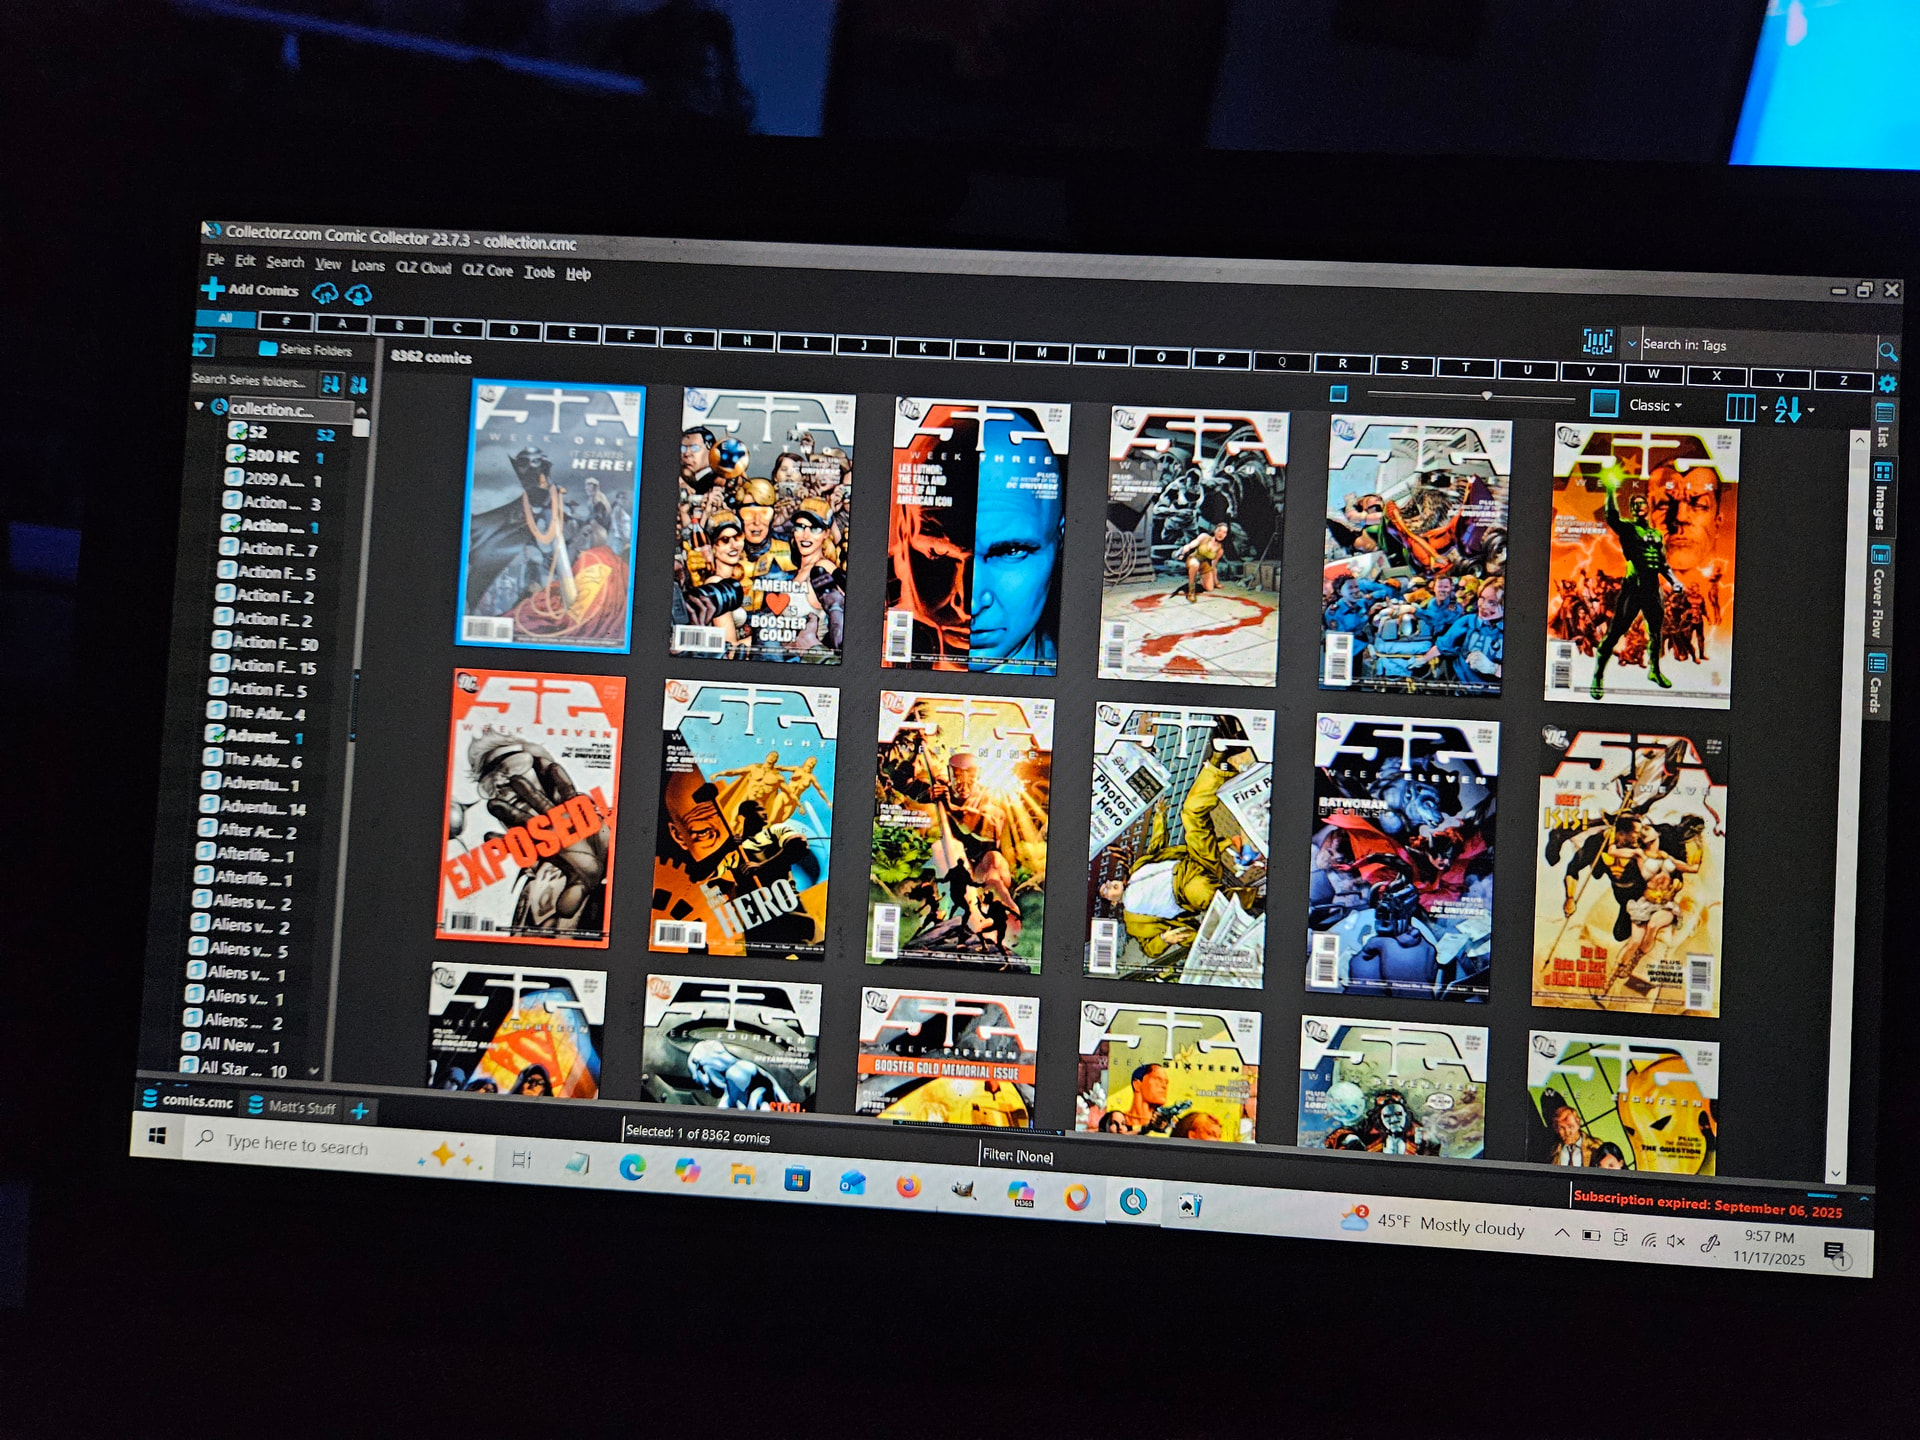Toggle the small thumbnail size square
Viewport: 1920px width, 1440px height.
[1338, 393]
